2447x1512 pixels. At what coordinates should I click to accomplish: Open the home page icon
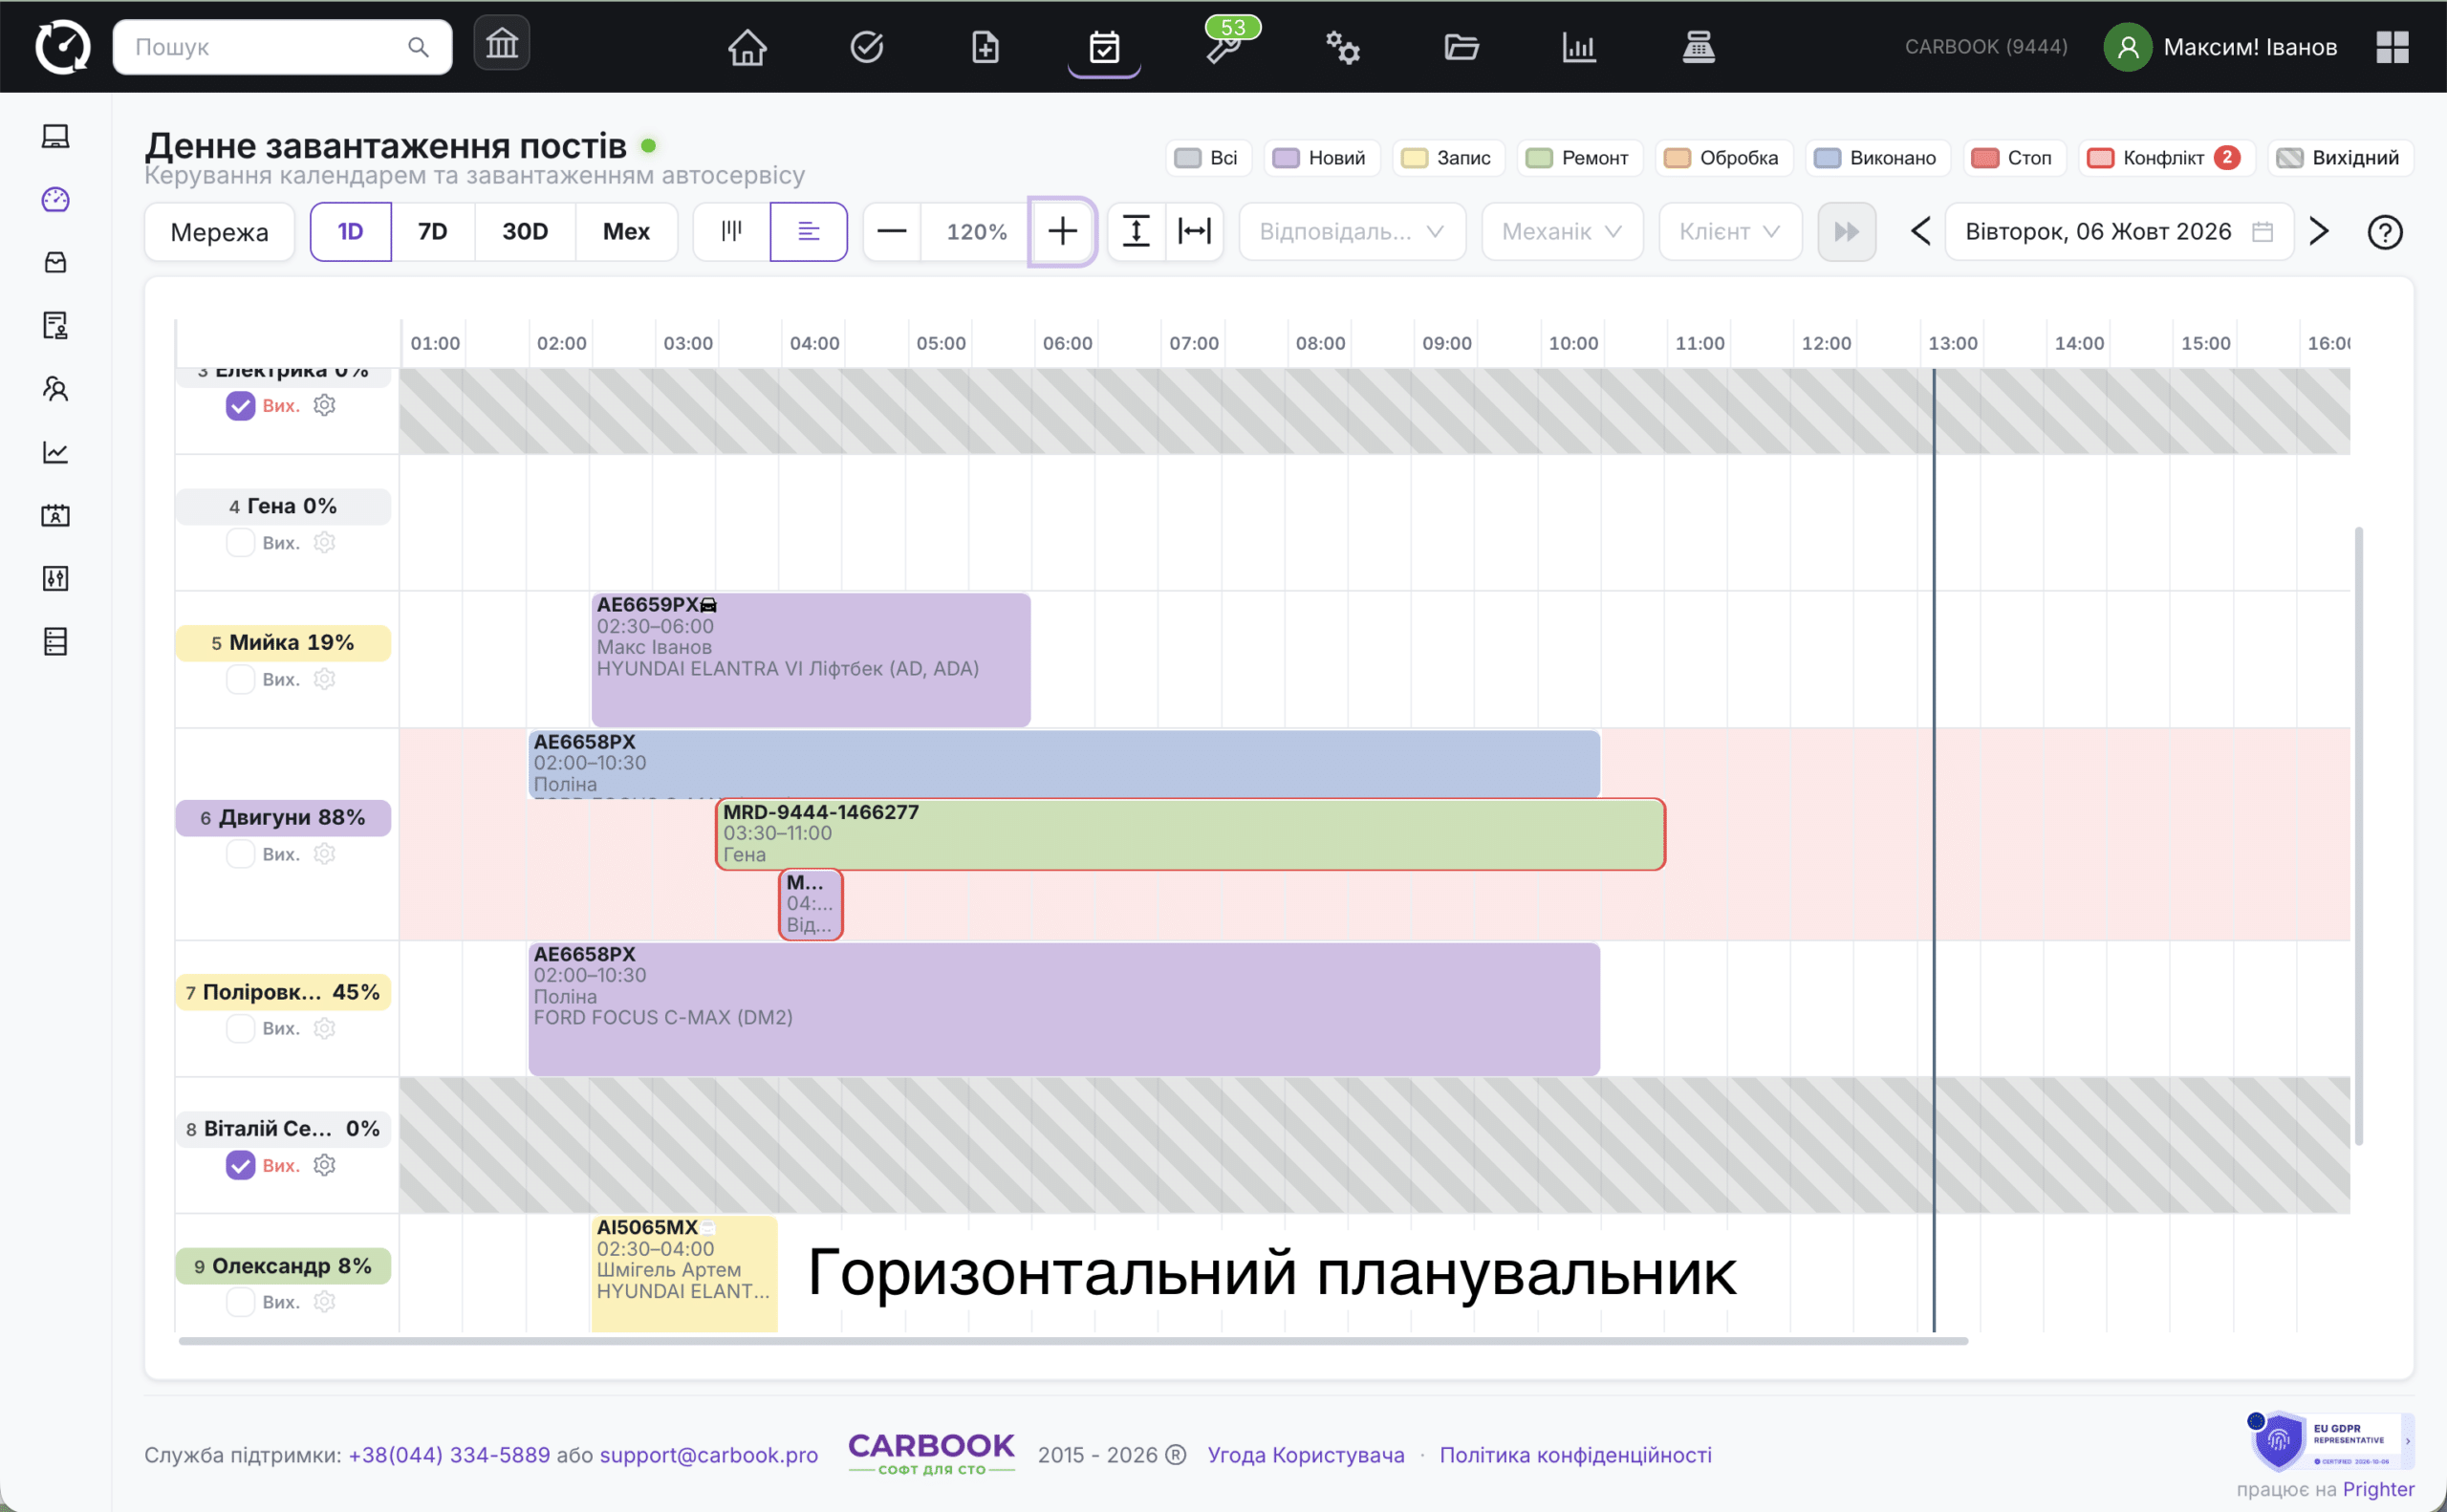747,47
